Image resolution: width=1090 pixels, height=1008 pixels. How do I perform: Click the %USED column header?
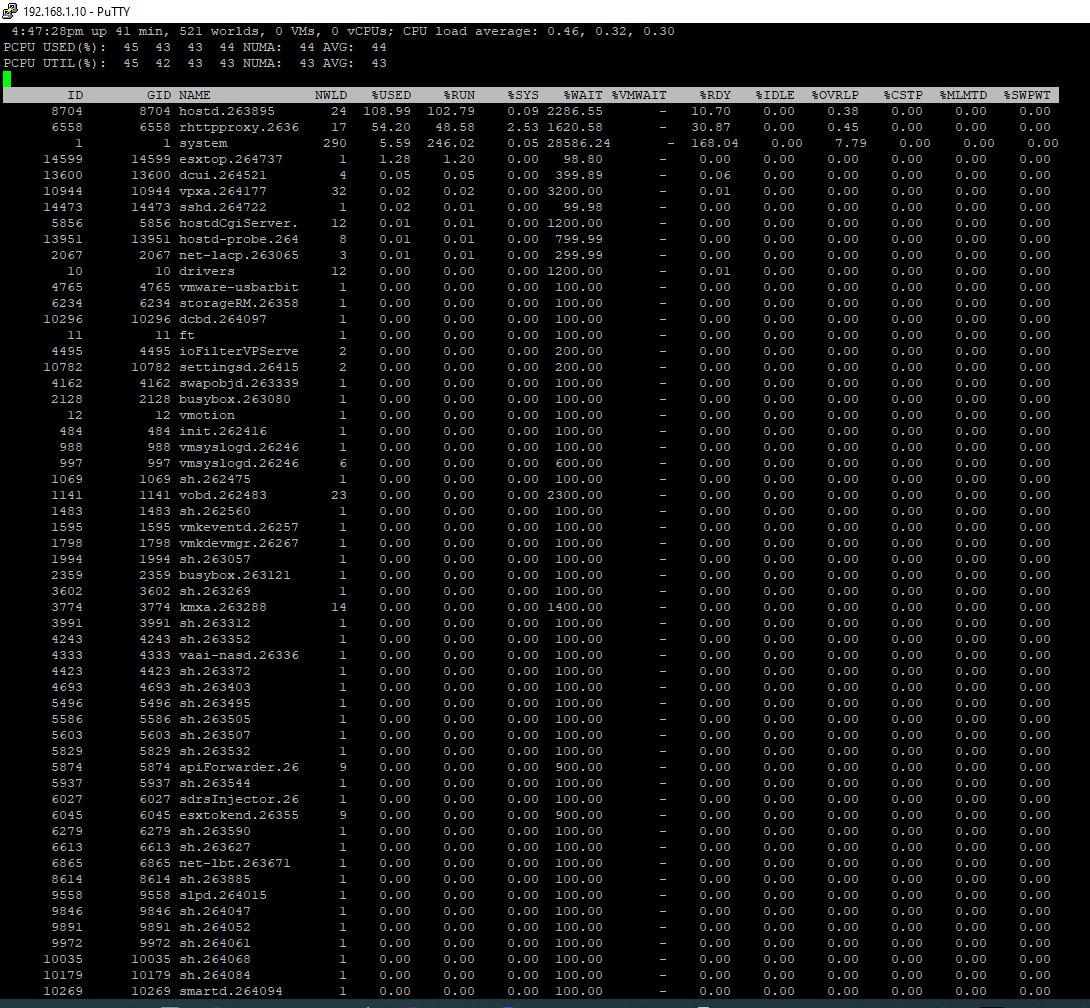(x=391, y=95)
